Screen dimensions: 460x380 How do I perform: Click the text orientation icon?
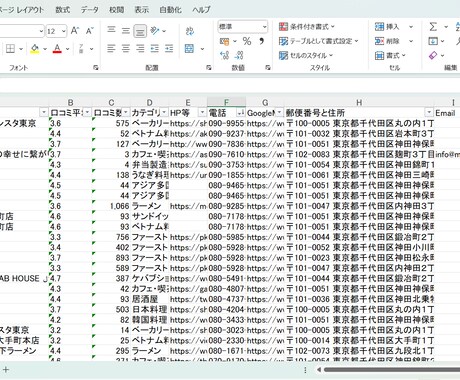155,31
